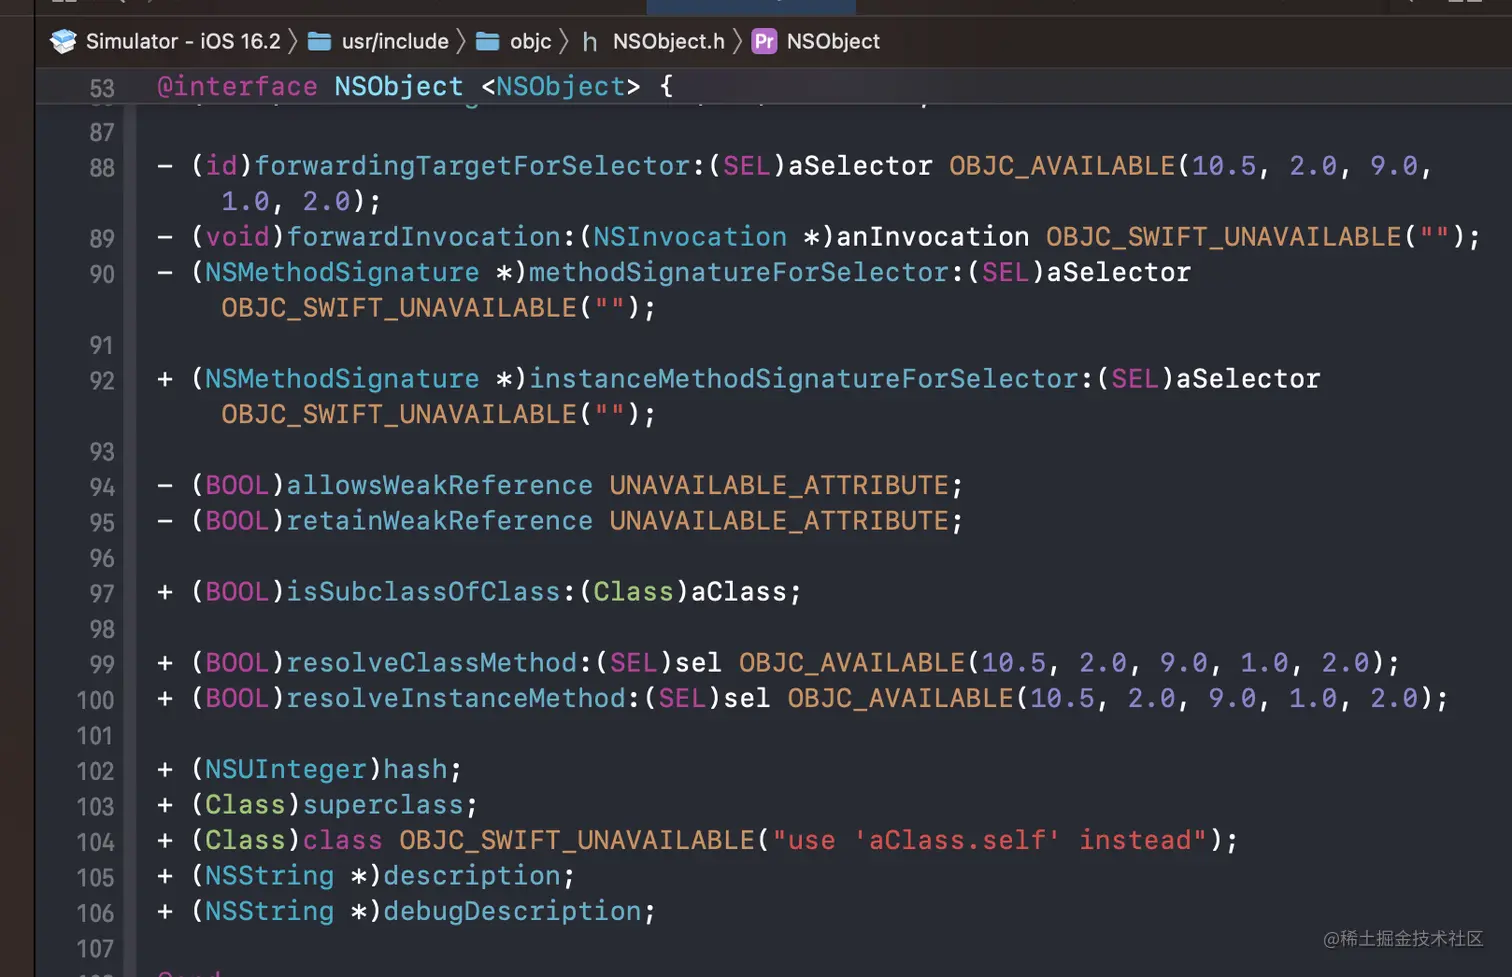Click line number 92 in the gutter
Screen dimensions: 1512x977
(x=102, y=380)
